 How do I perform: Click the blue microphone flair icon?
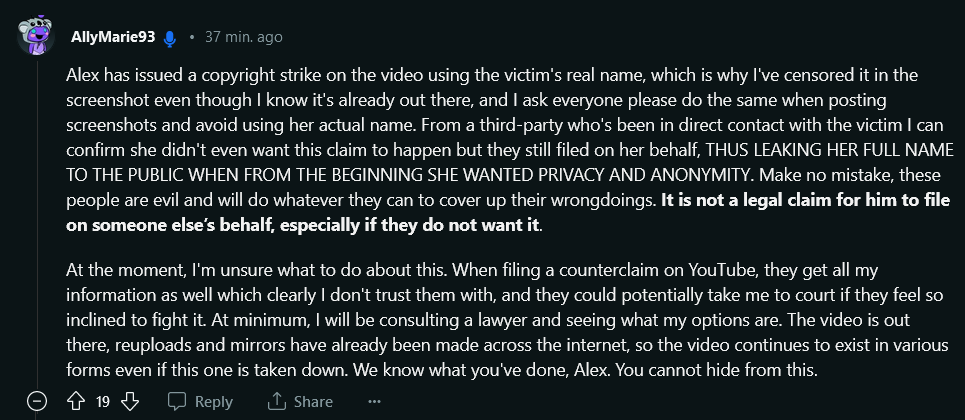coord(170,38)
